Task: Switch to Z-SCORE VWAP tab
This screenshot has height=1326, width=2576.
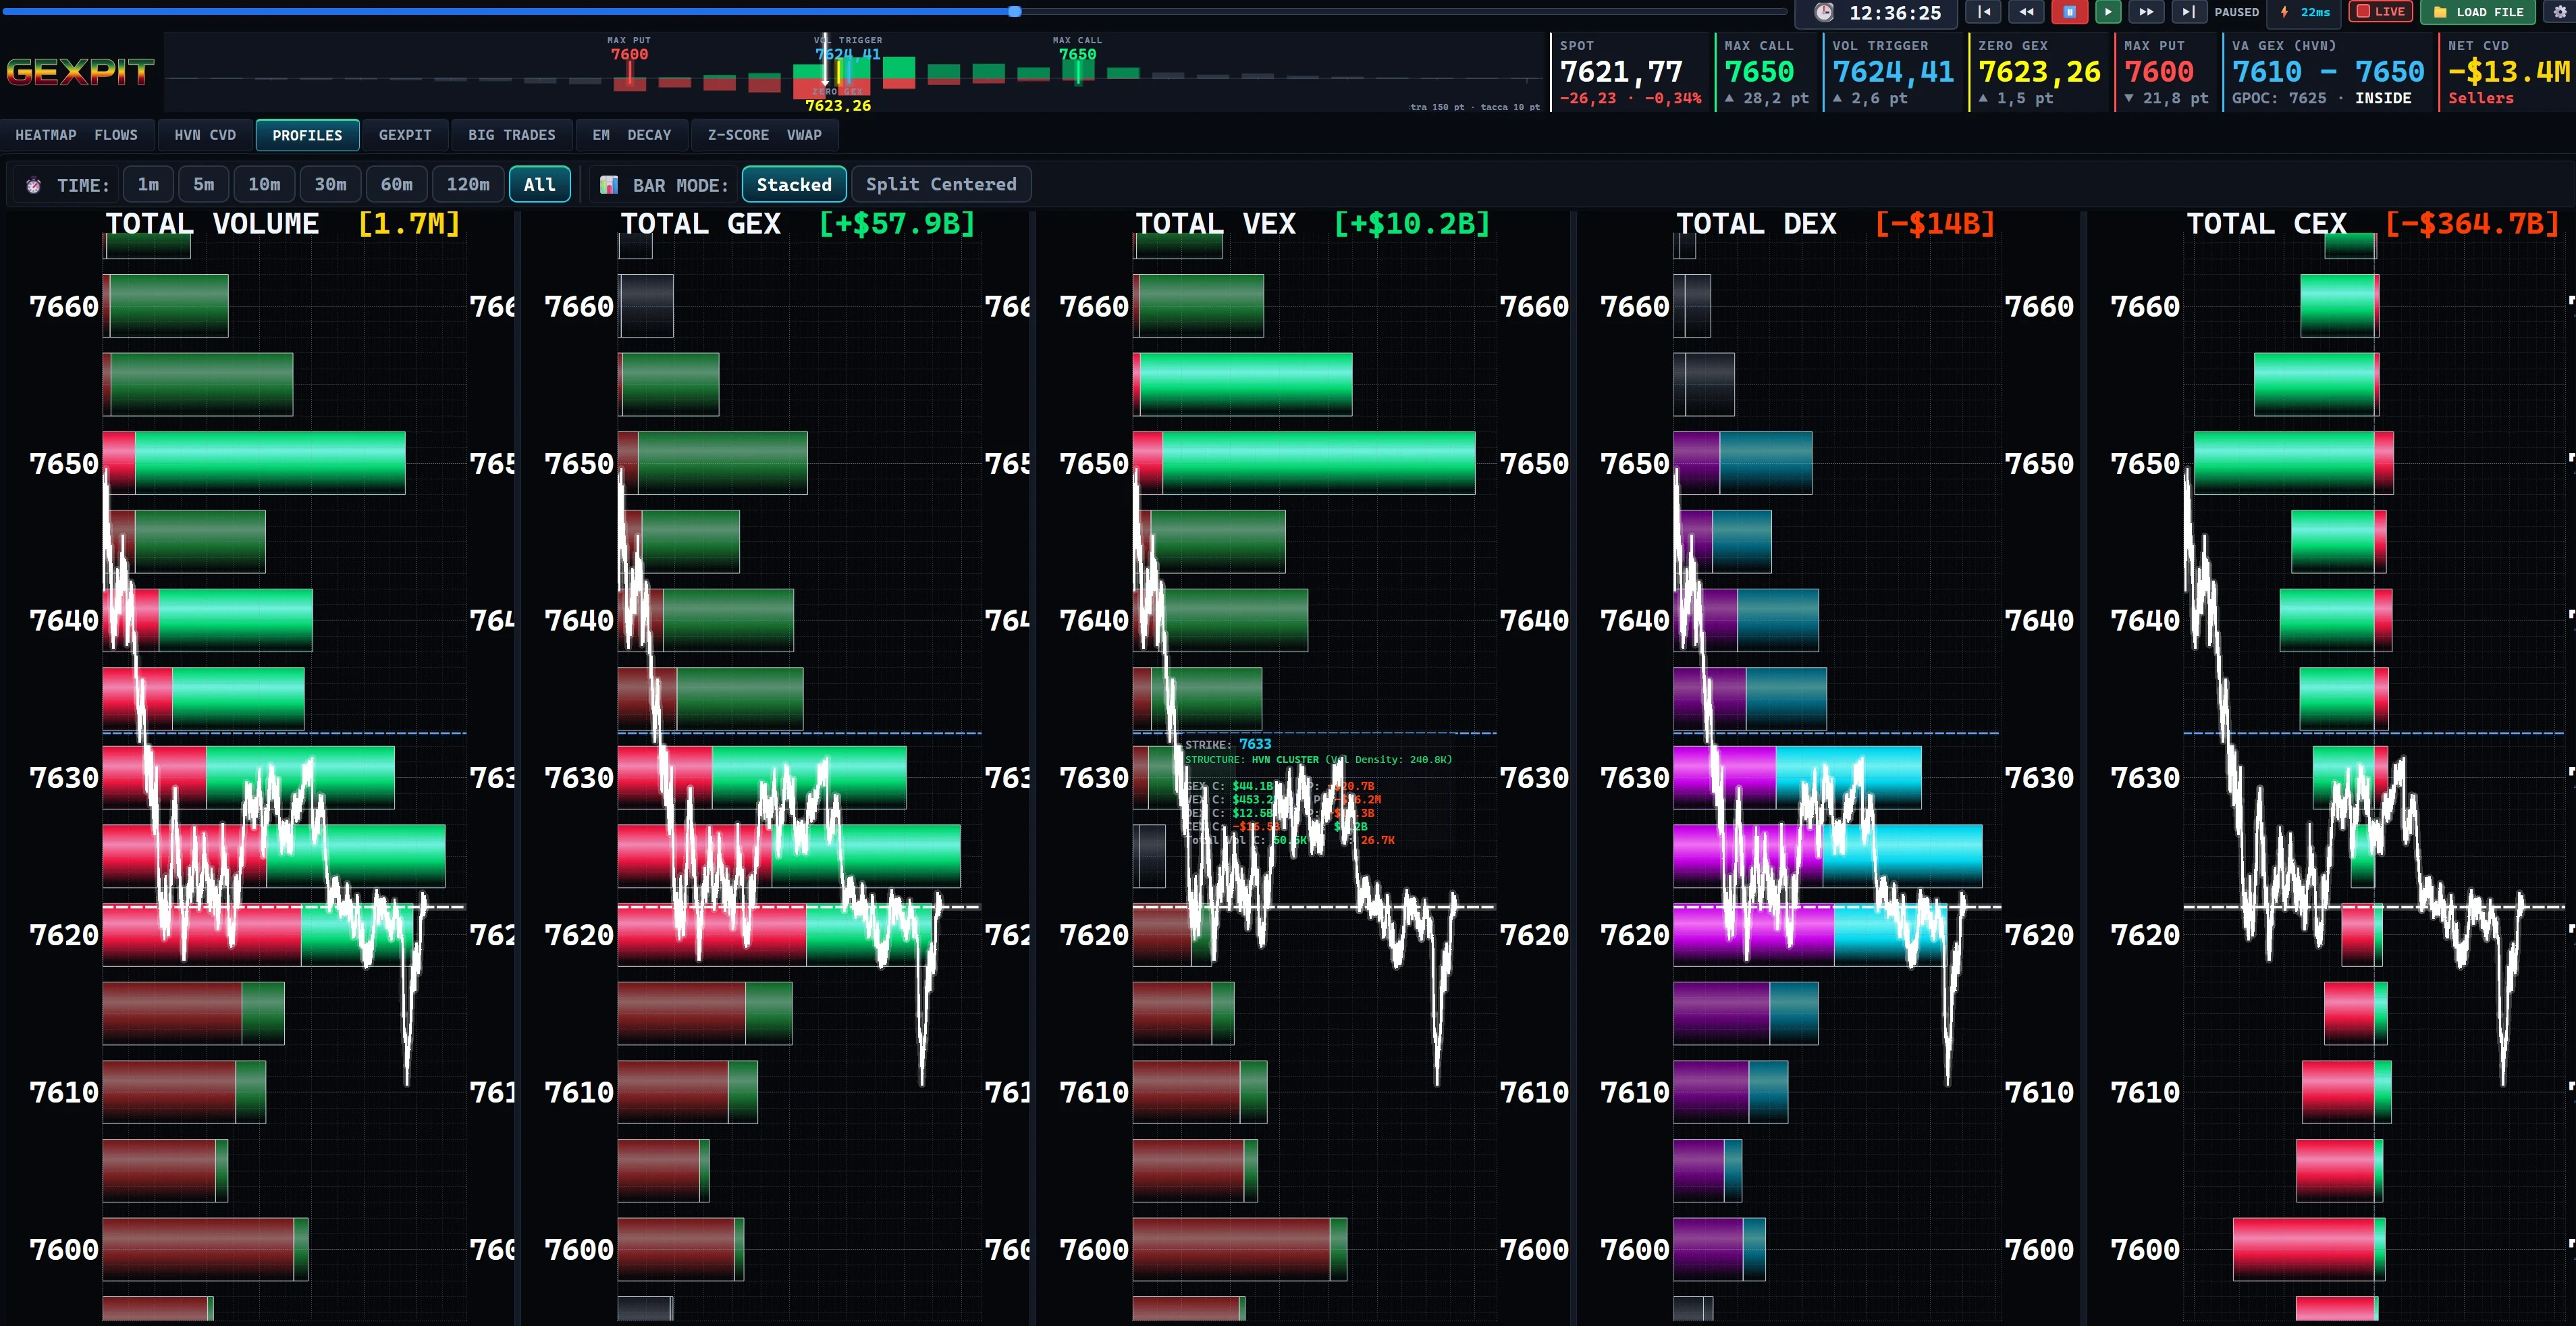Action: tap(764, 135)
